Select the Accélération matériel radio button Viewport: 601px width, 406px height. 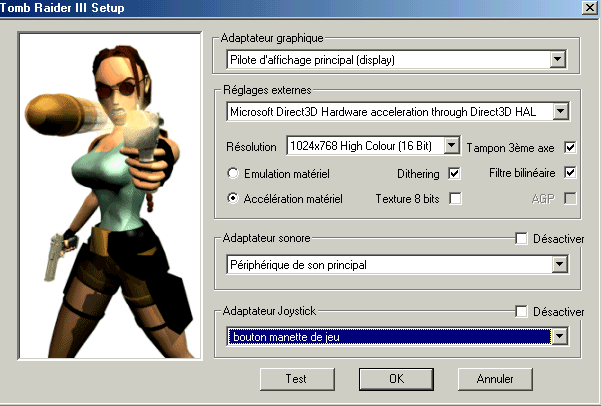tap(233, 199)
